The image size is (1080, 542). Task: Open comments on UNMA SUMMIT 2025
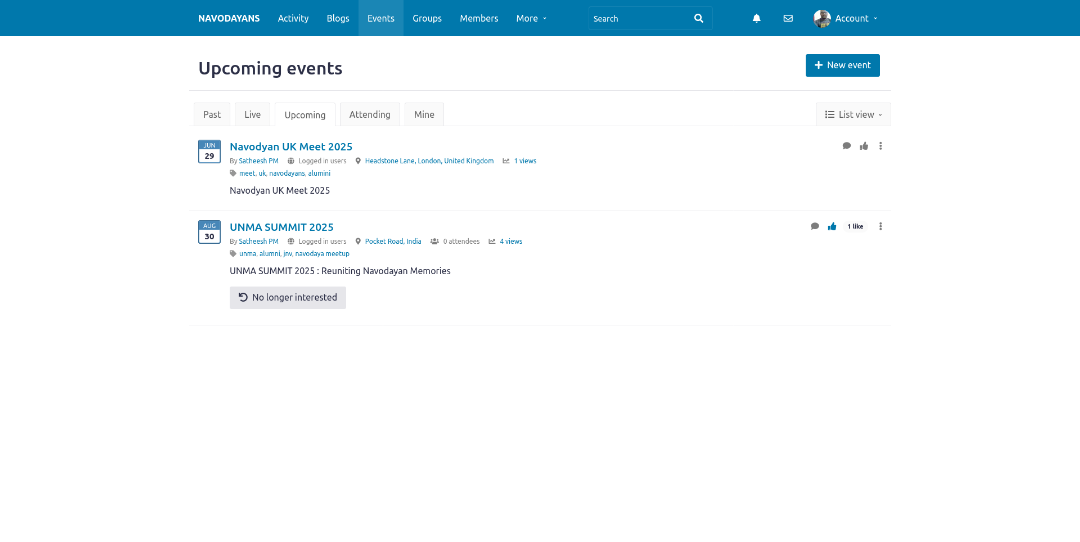(x=815, y=226)
